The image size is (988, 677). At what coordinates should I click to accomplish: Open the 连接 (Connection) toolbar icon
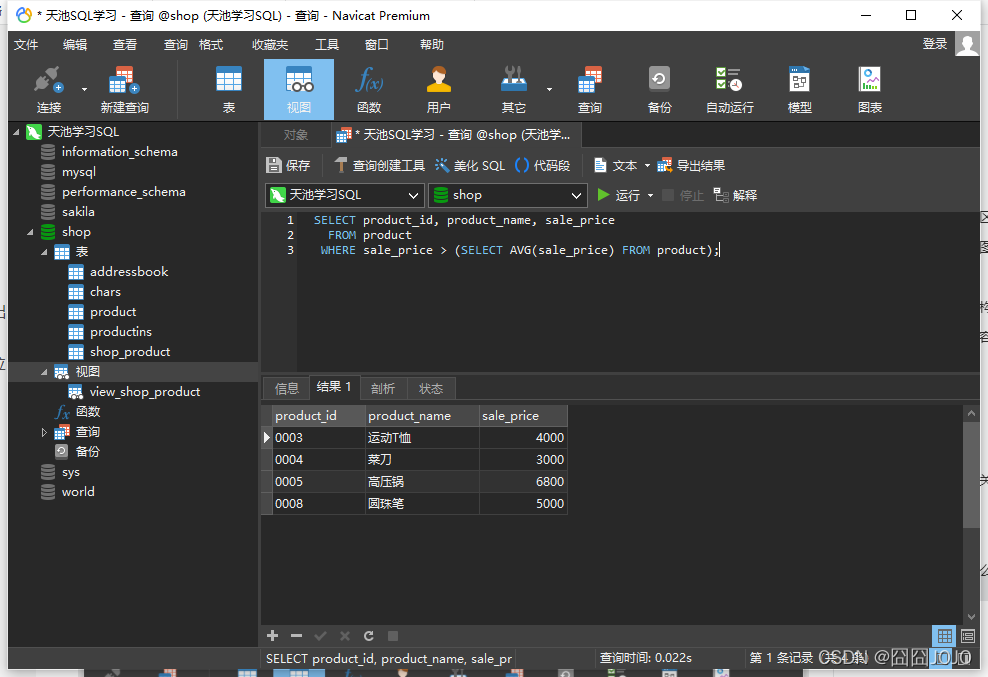pos(49,90)
